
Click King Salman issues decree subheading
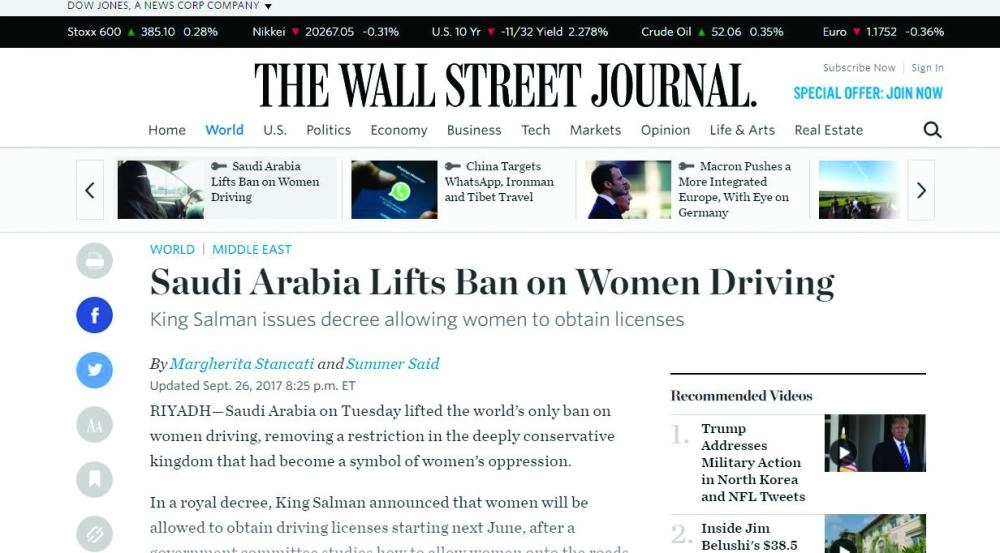tap(417, 320)
